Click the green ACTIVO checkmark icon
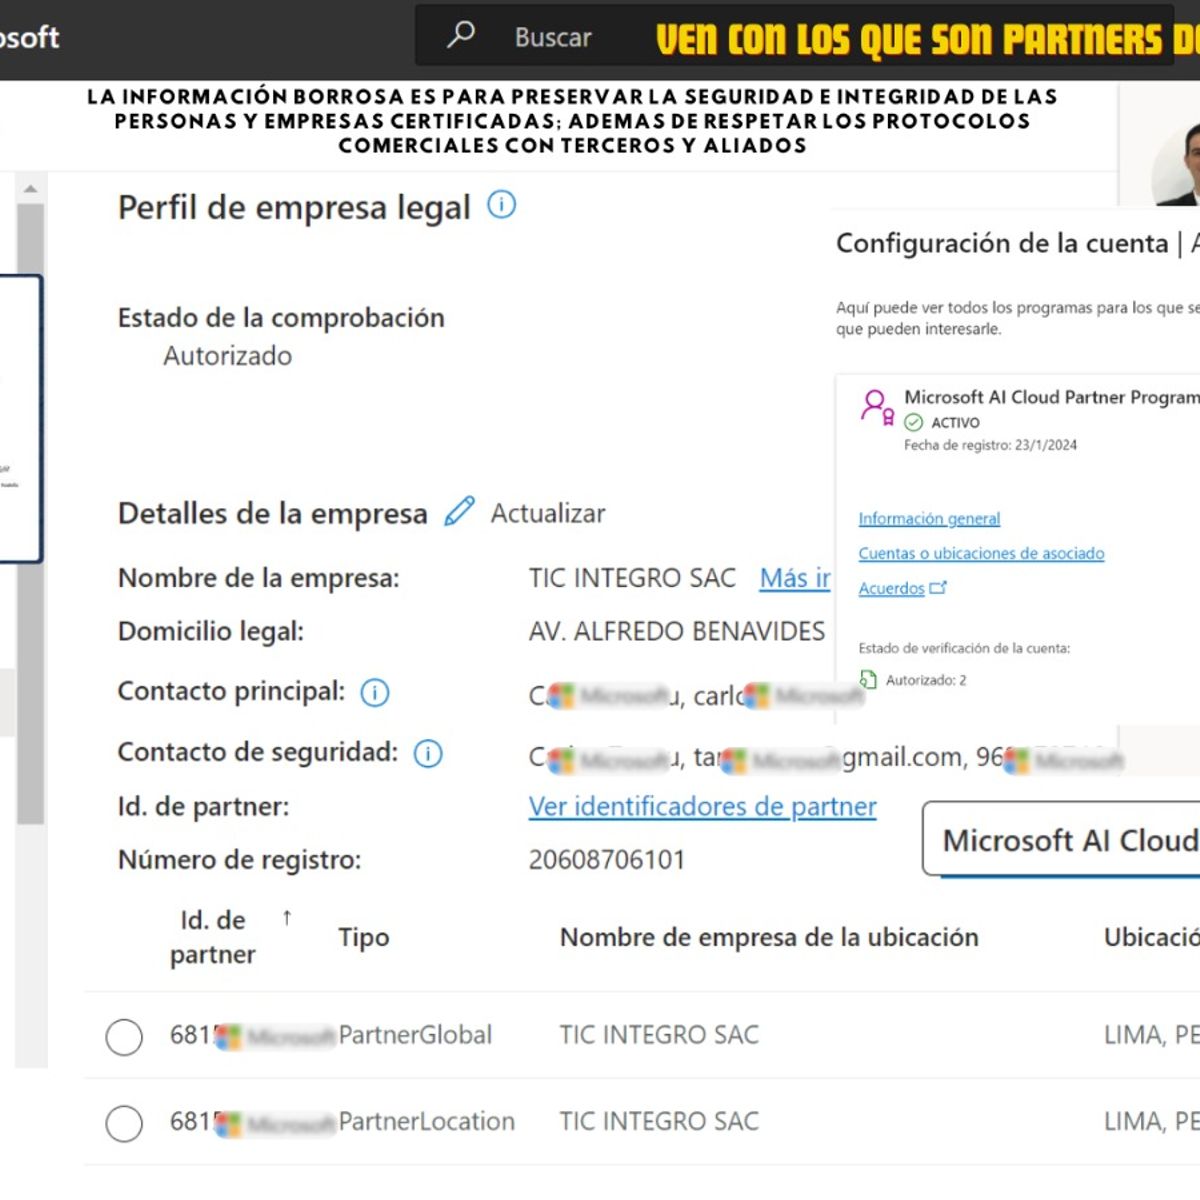 click(912, 422)
